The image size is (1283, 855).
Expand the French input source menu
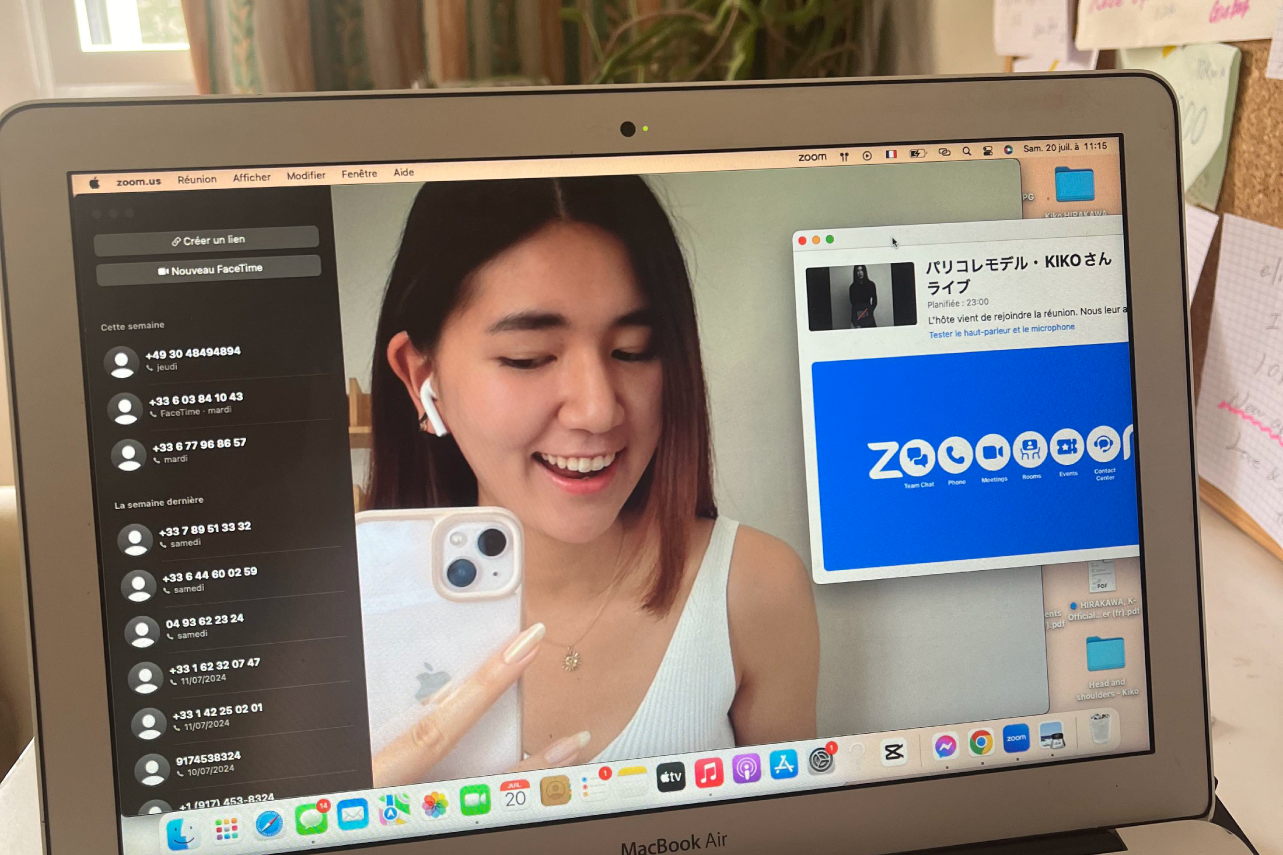(x=891, y=155)
